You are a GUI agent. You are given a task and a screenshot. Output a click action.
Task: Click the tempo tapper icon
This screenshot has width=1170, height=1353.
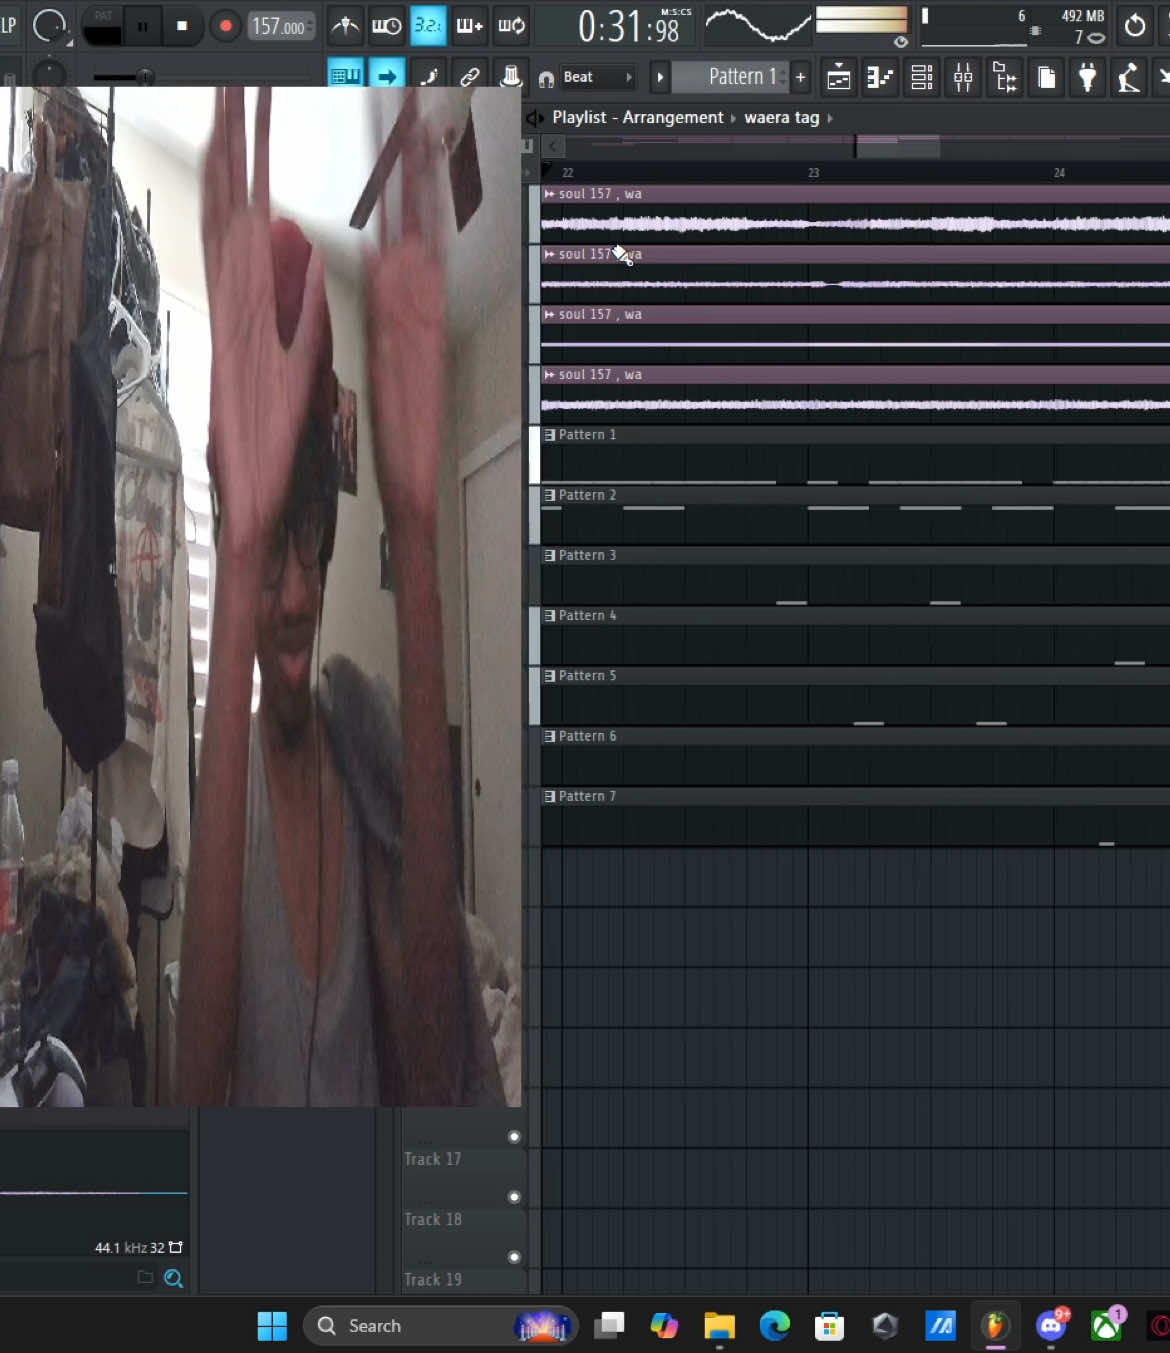pyautogui.click(x=1129, y=77)
